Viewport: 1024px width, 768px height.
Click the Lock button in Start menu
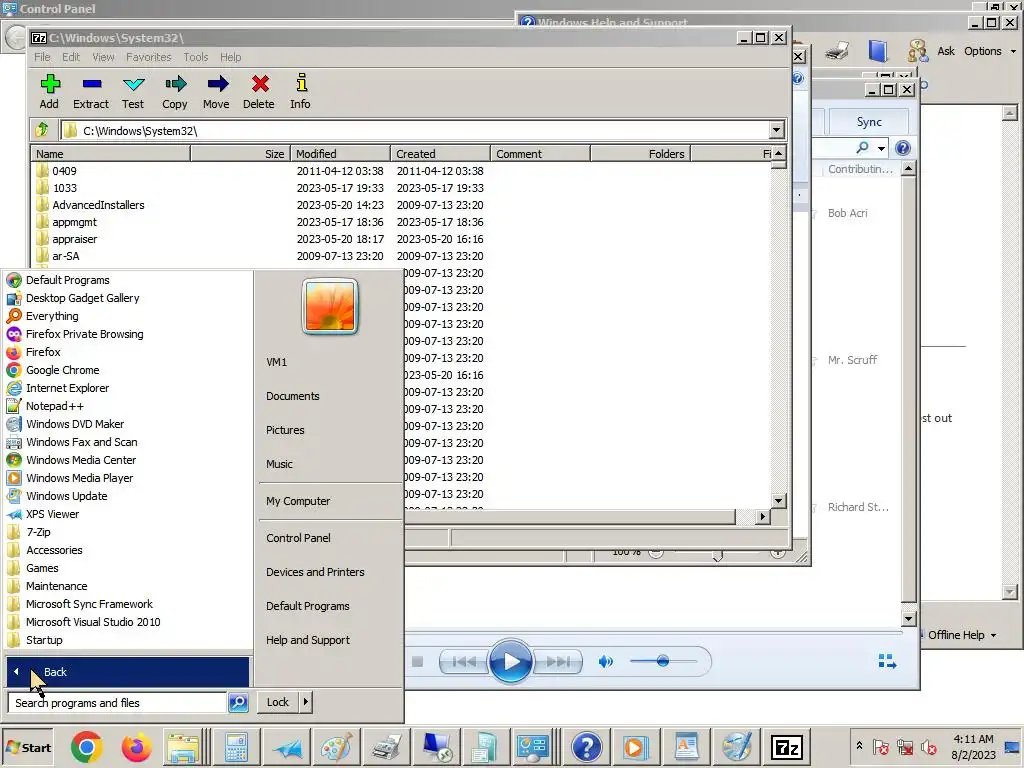click(278, 702)
